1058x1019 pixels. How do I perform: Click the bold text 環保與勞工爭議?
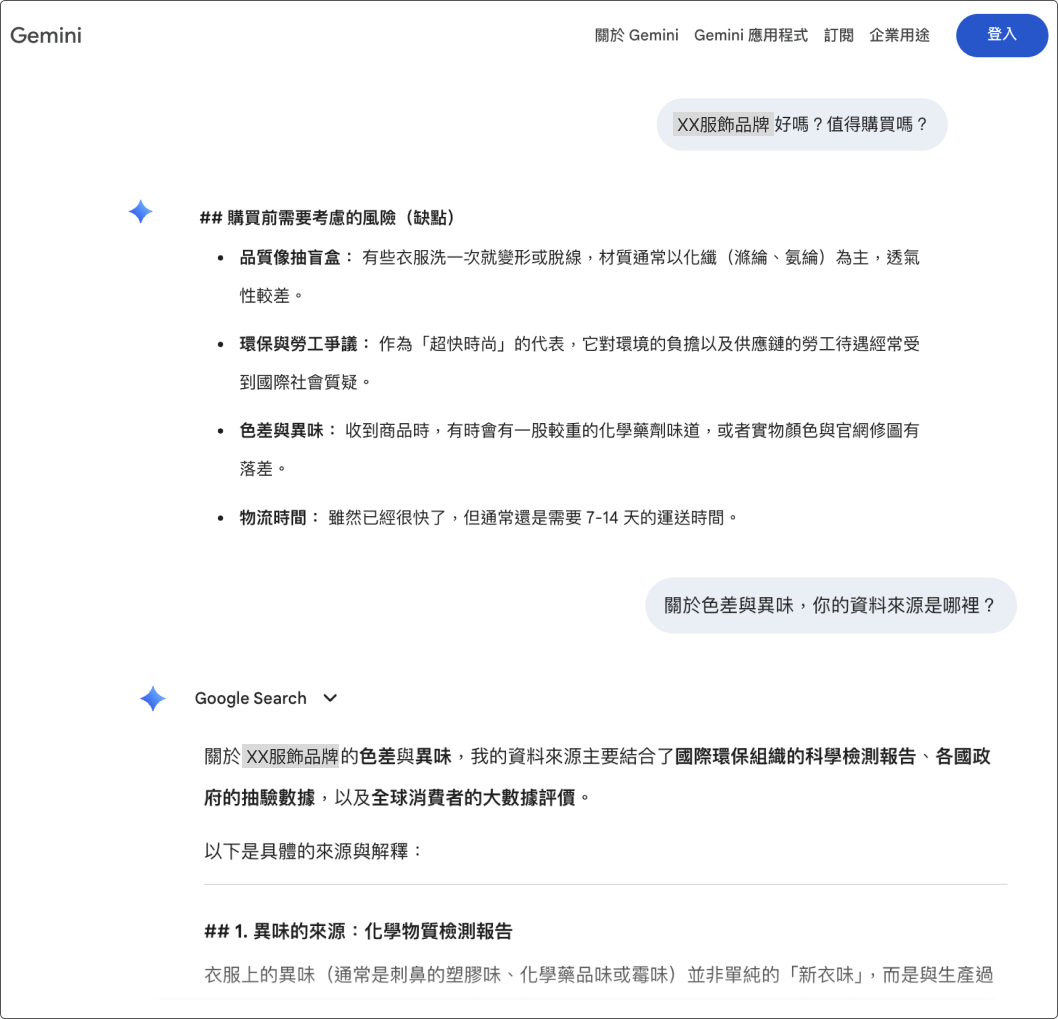298,344
